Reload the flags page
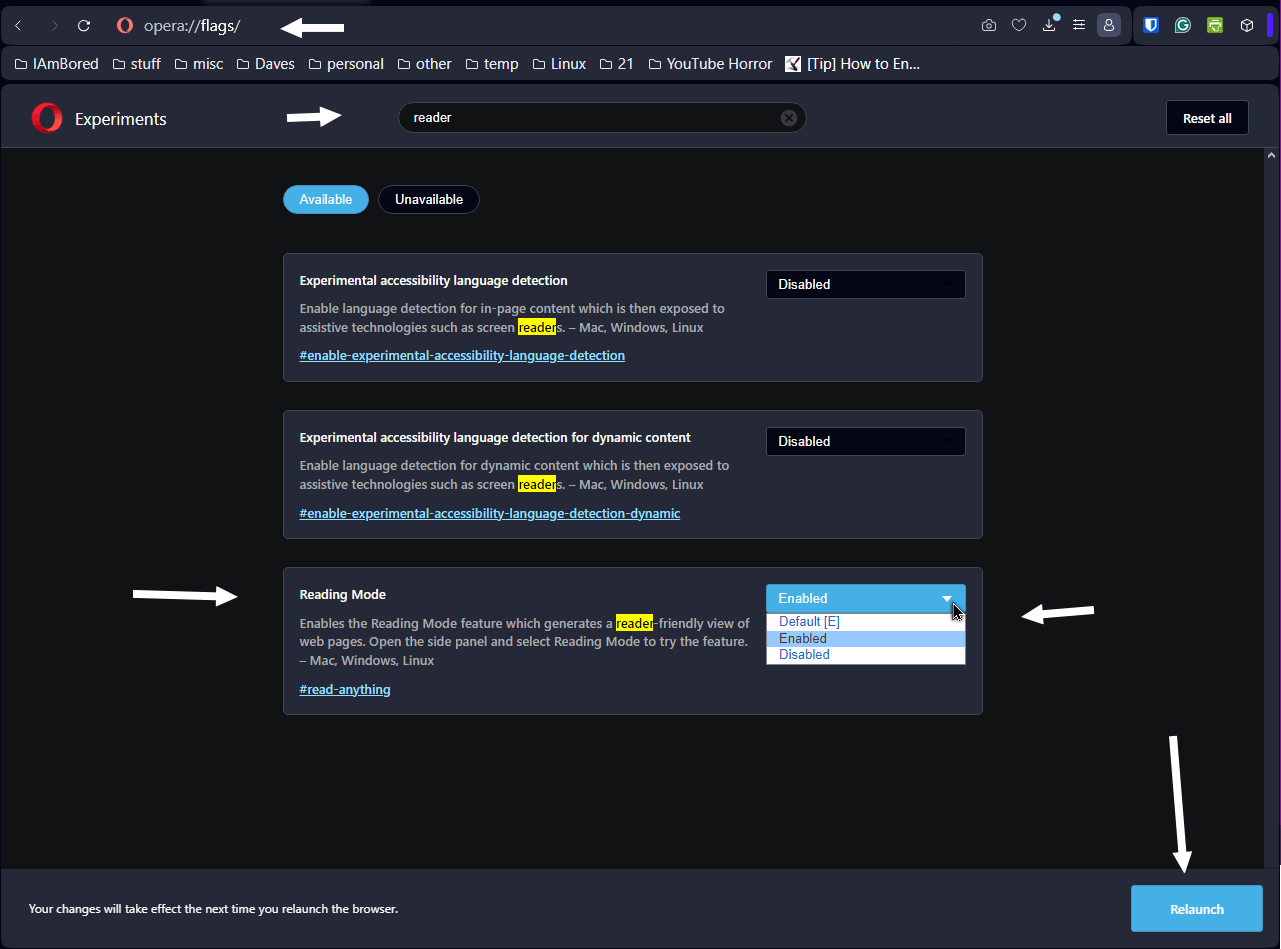Screen dimensions: 1281x949 (x=85, y=25)
